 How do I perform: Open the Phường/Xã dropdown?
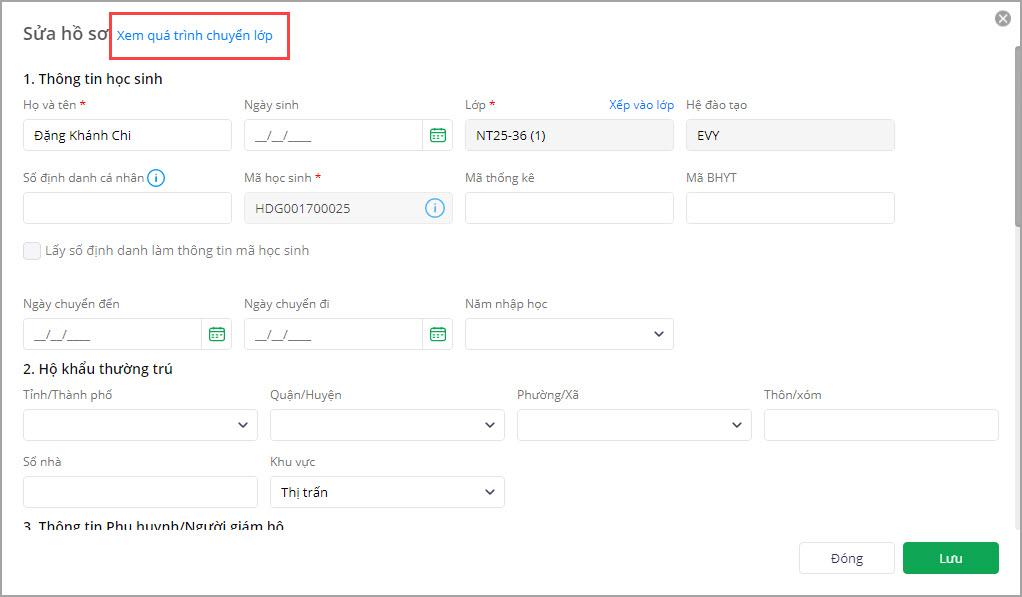[634, 425]
